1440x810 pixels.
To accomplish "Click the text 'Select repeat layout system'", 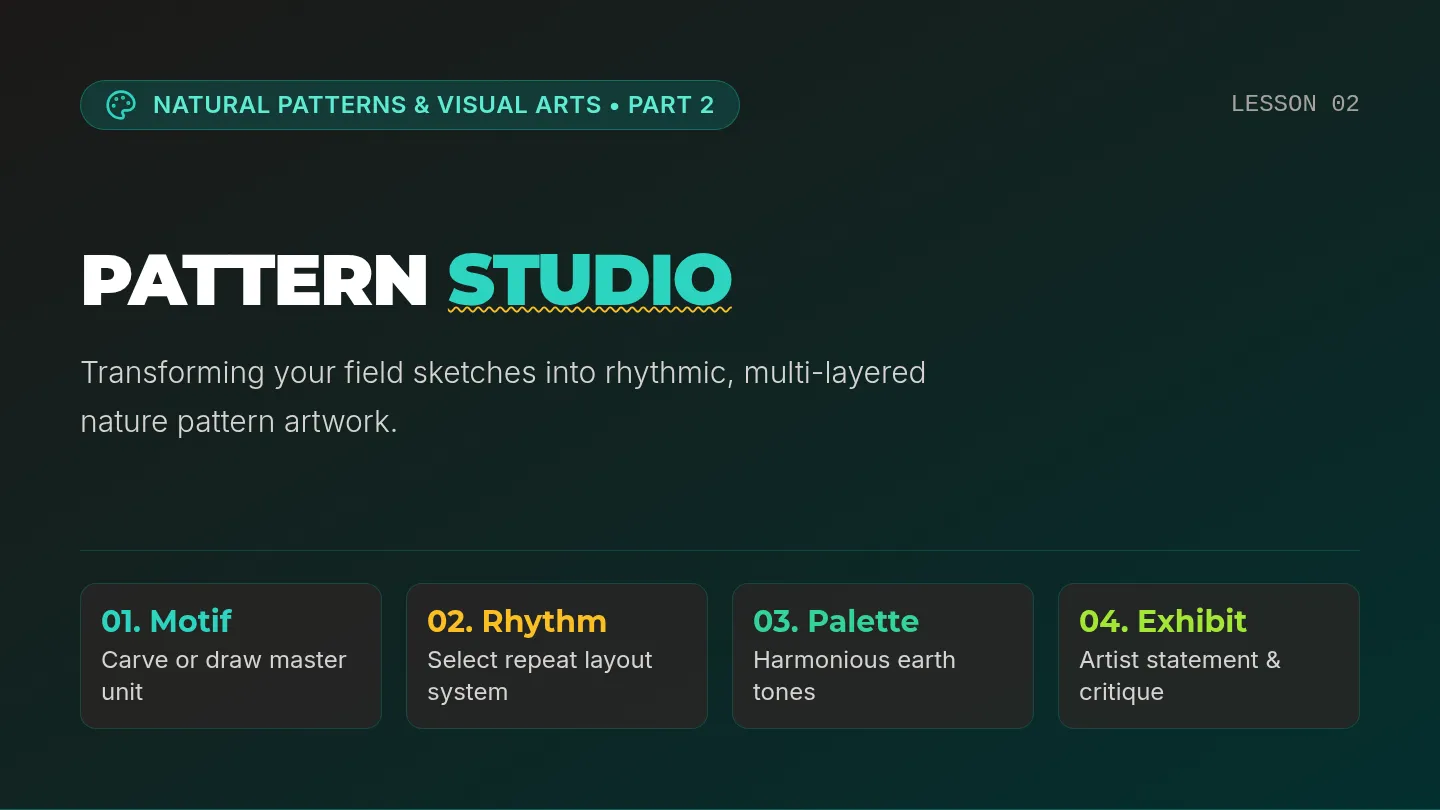I will pyautogui.click(x=540, y=676).
